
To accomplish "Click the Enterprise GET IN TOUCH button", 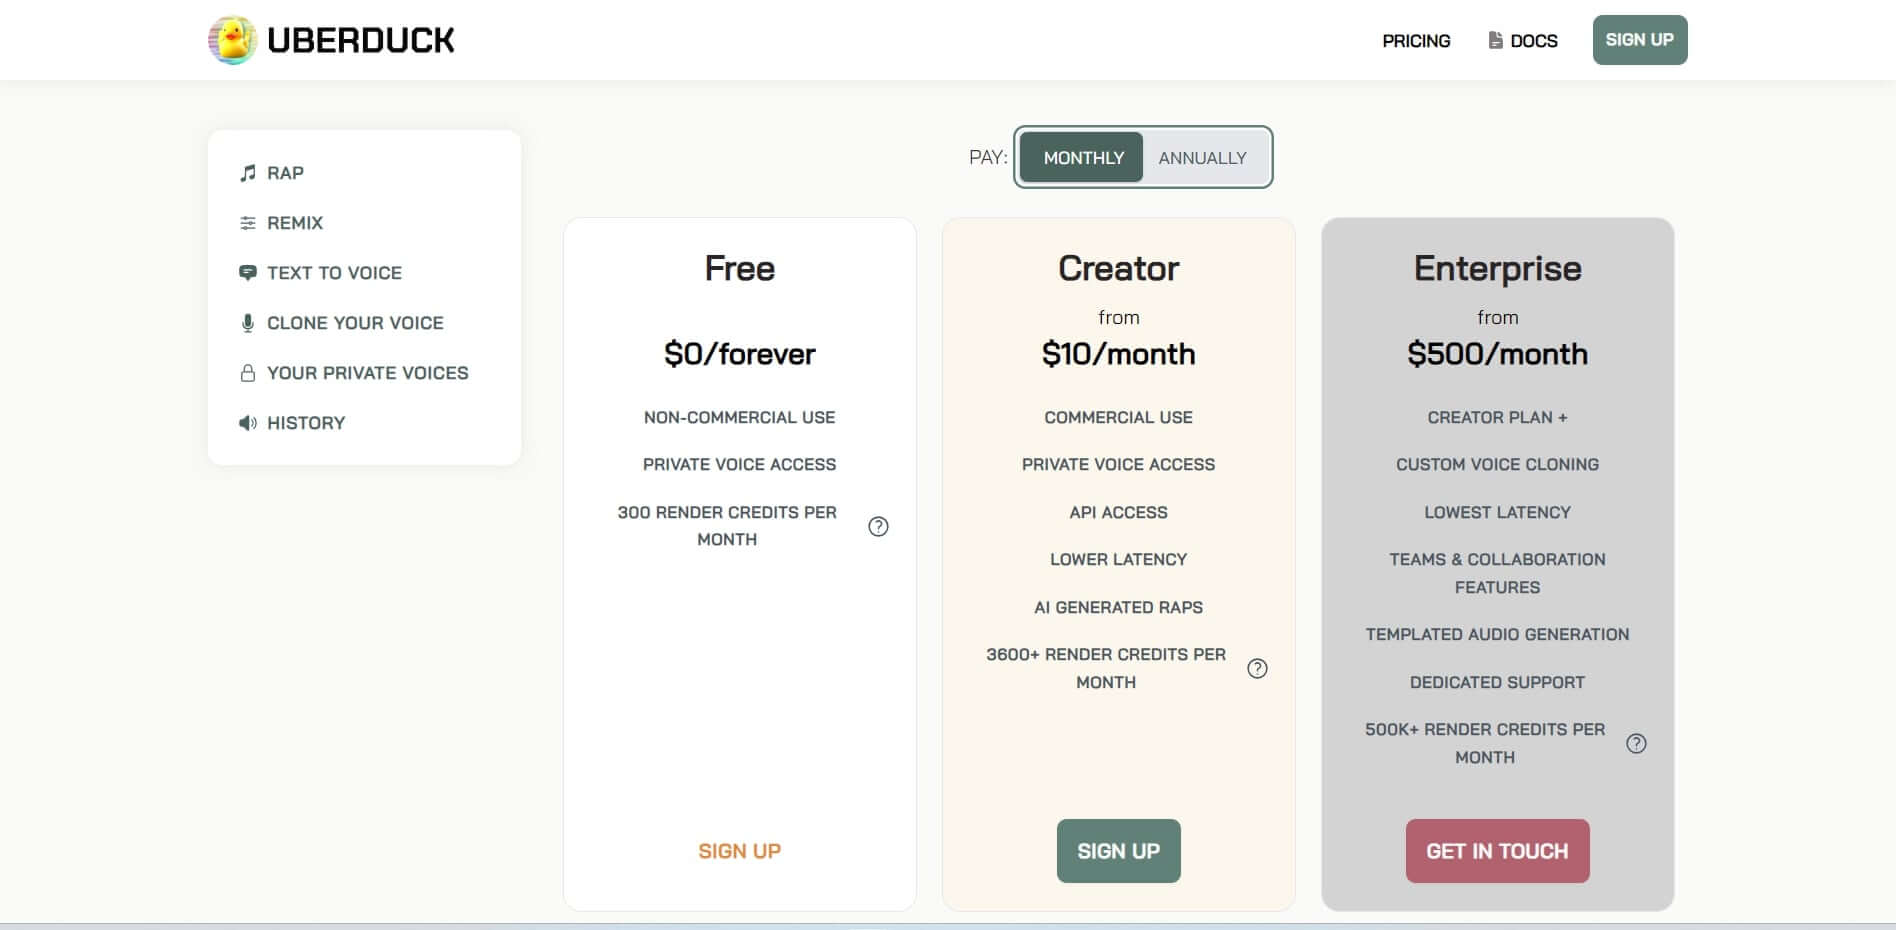I will click(1497, 851).
